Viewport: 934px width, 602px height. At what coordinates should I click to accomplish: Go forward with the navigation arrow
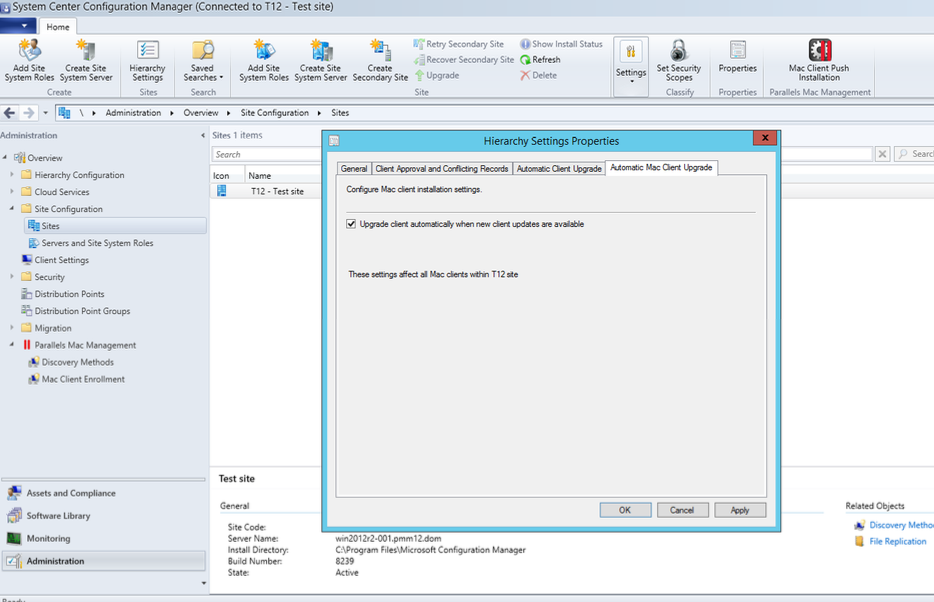pyautogui.click(x=28, y=113)
